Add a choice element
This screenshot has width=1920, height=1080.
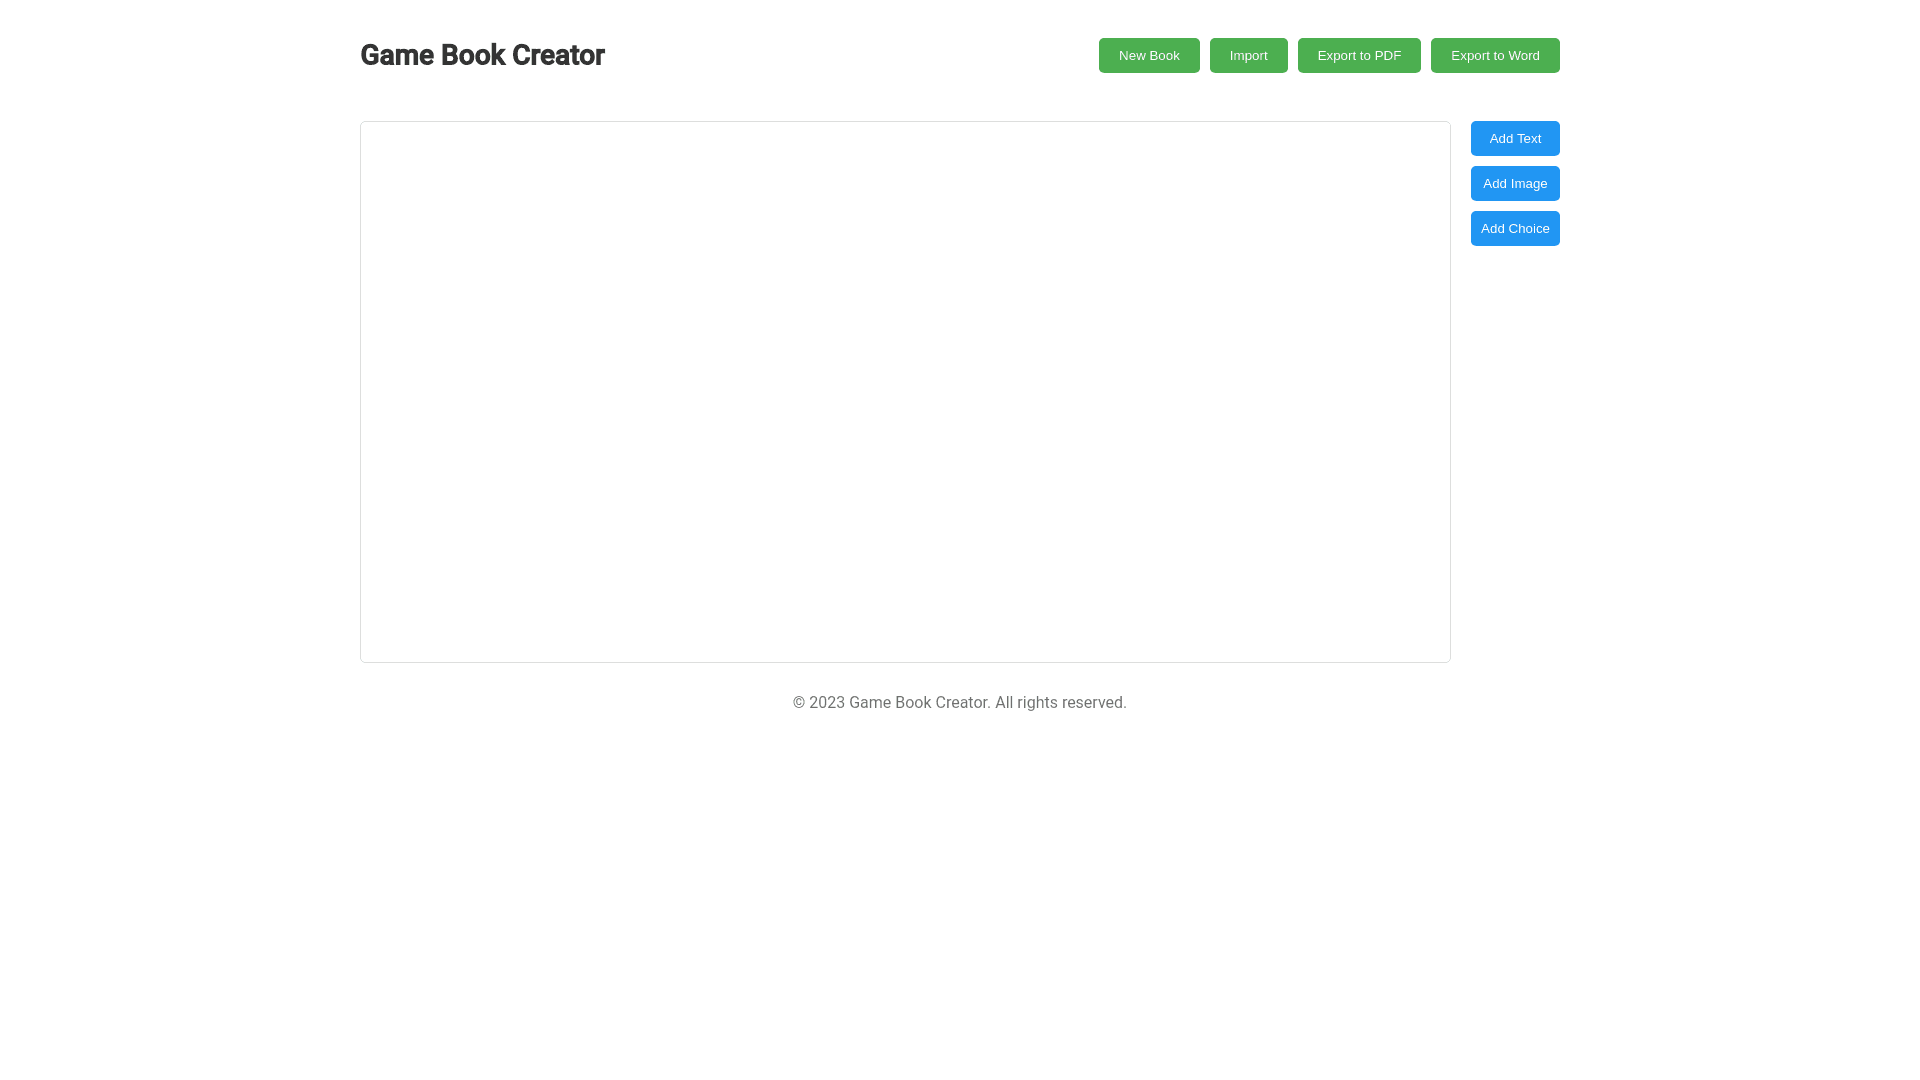click(1514, 228)
